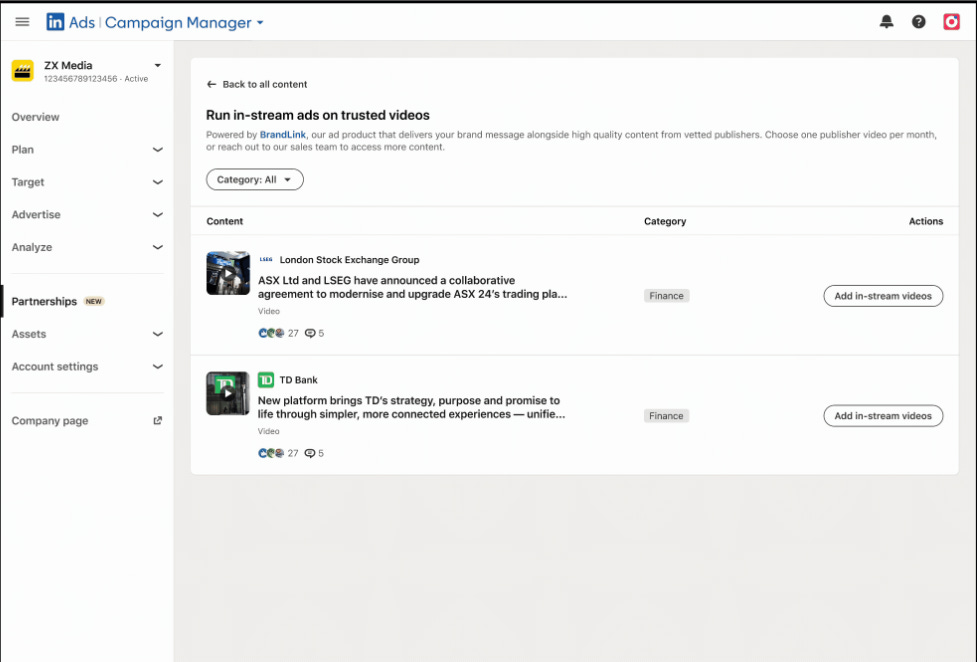The image size is (977, 662).
Task: Add in-stream videos for London Stock Exchange Group
Action: pos(883,296)
